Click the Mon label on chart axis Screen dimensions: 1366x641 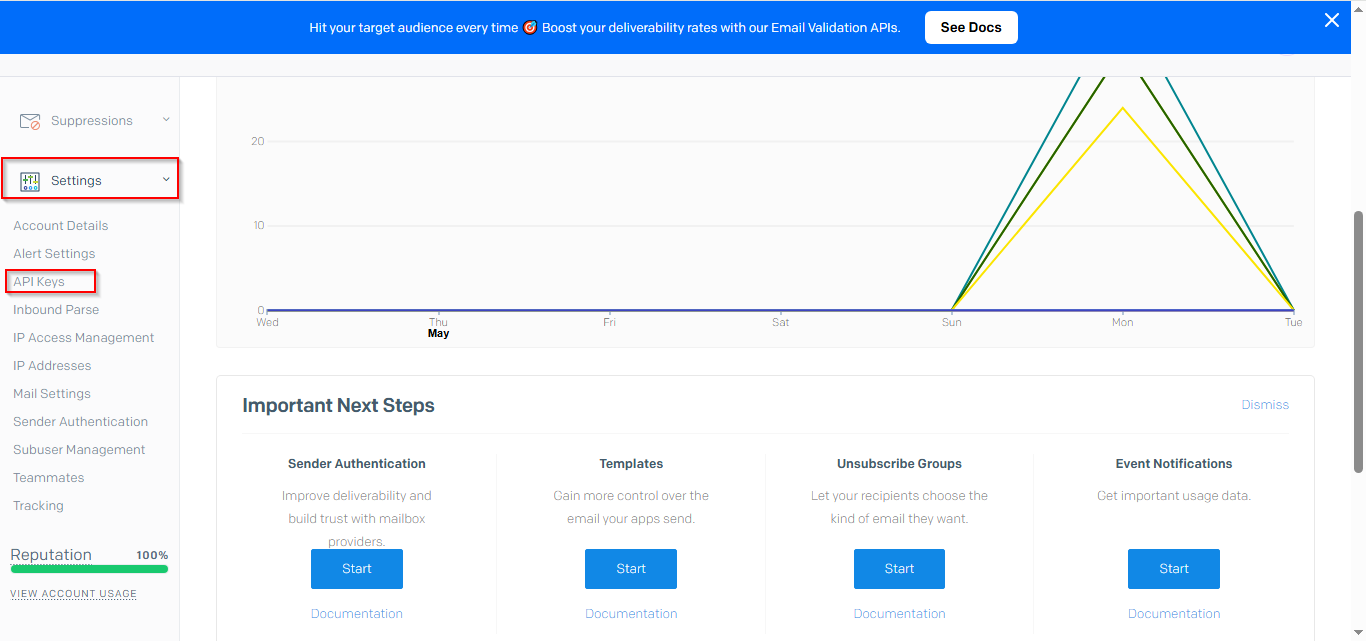(x=1123, y=322)
